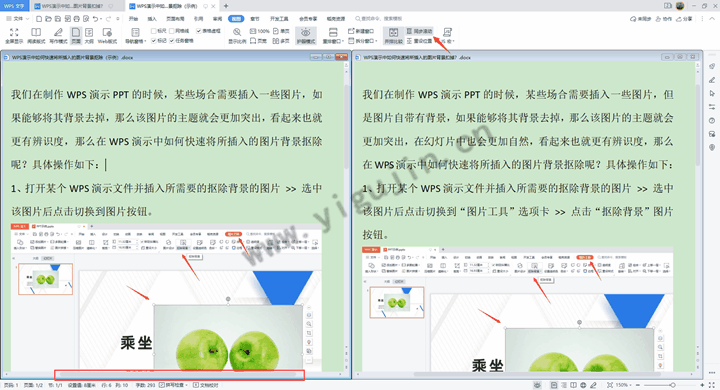Open the user avatar in title bar
The image size is (720, 390).
coord(680,6)
